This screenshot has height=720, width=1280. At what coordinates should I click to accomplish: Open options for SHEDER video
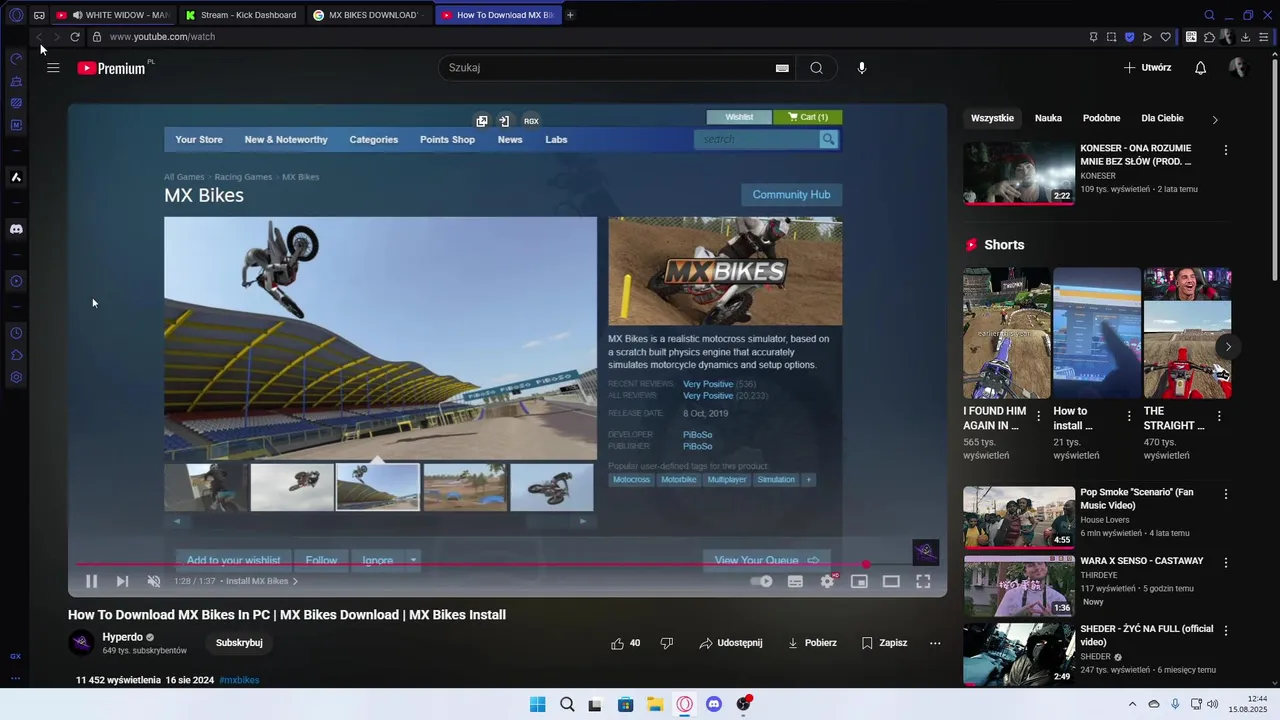1226,631
